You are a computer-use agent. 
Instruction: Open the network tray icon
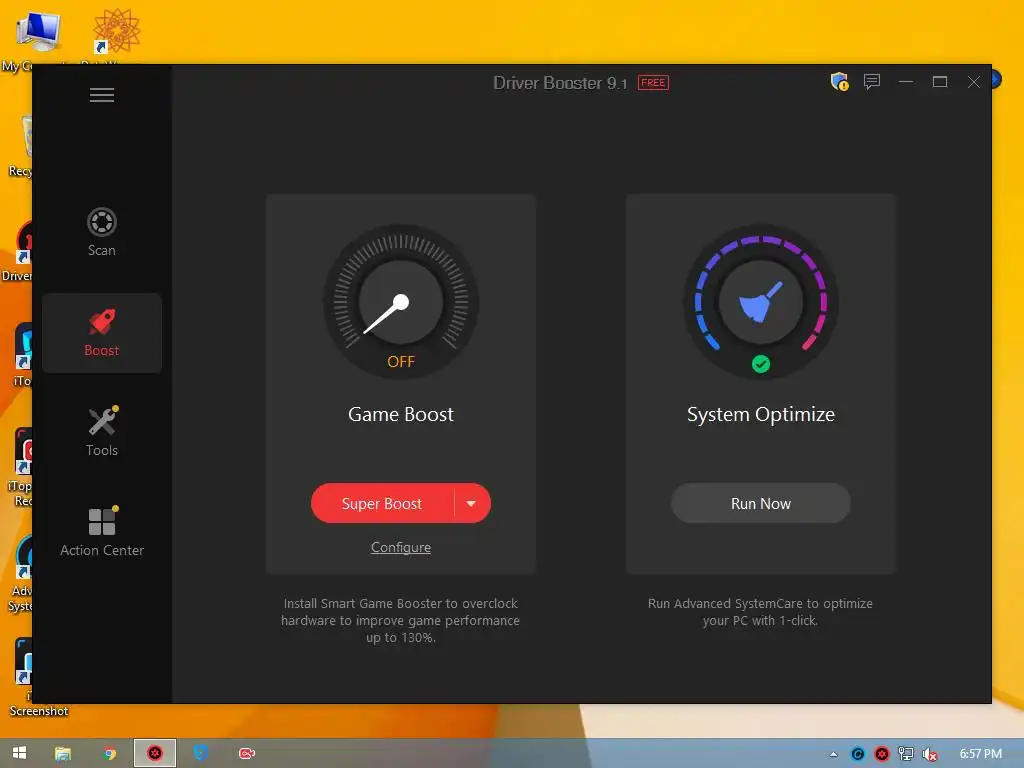click(x=906, y=754)
